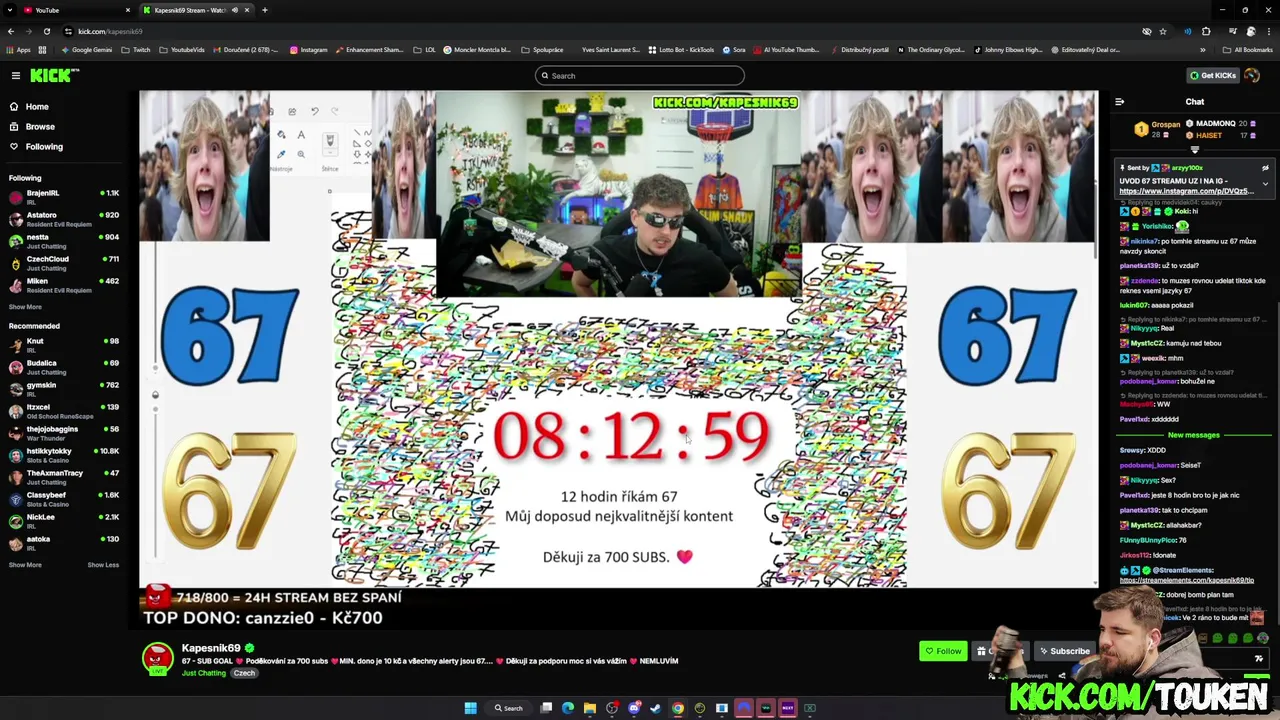Hide the pinned chat message
This screenshot has width=1280, height=720.
click(x=1265, y=168)
